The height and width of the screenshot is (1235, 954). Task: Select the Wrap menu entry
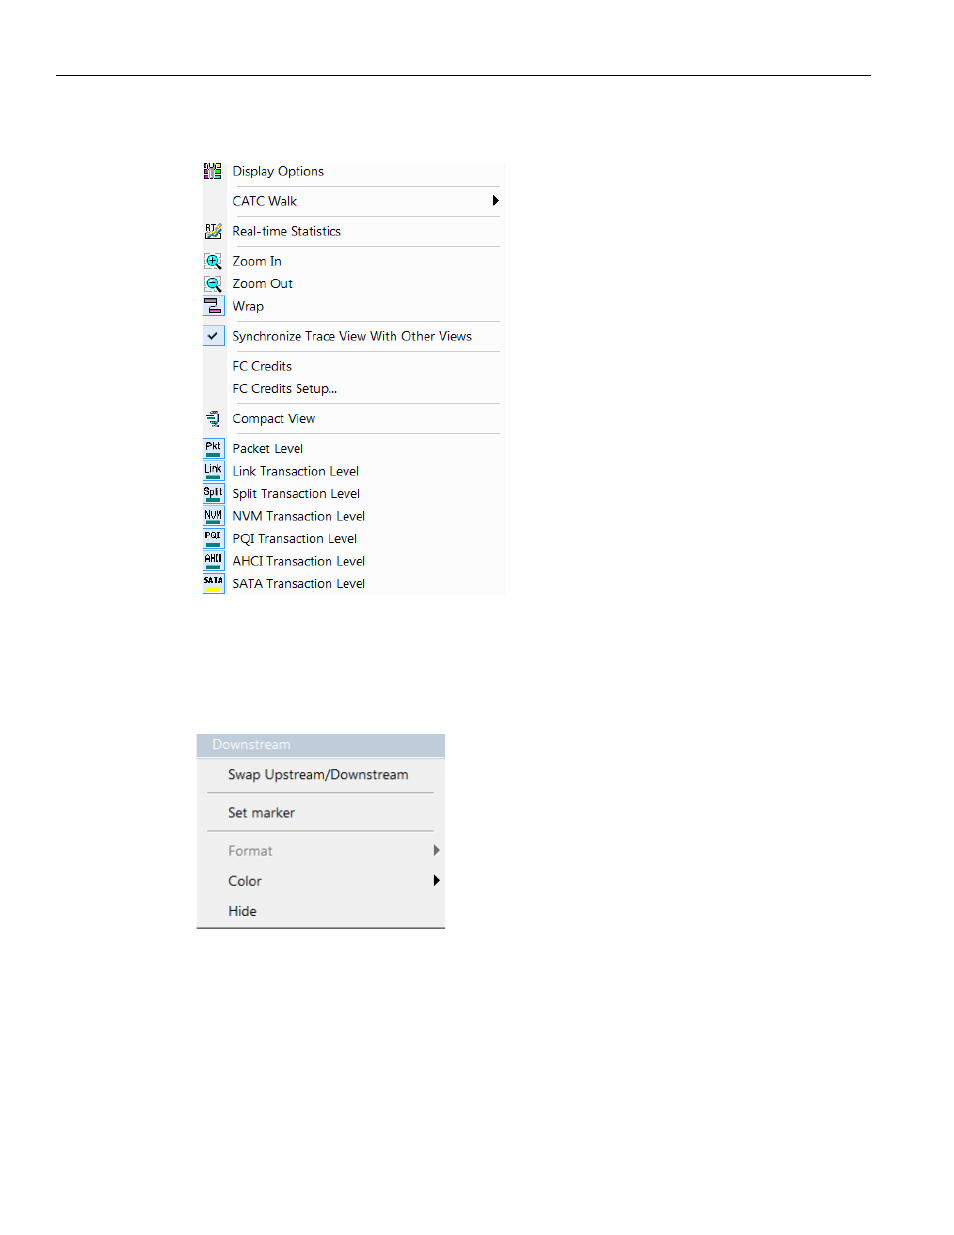click(248, 306)
